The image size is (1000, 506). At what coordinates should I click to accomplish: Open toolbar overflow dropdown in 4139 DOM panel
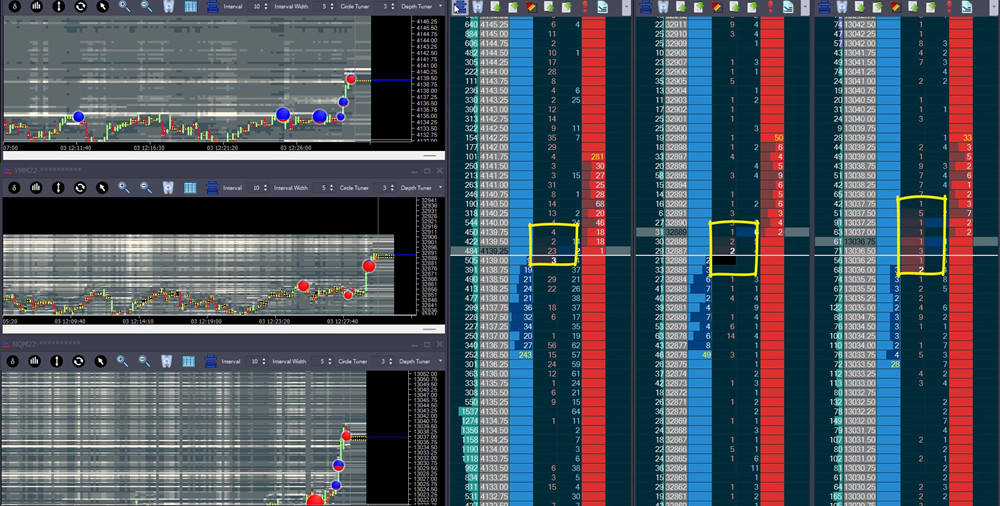point(626,7)
